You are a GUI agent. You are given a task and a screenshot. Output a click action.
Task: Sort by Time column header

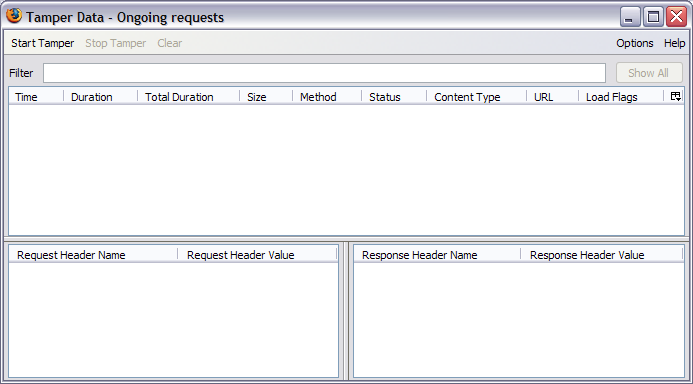(x=36, y=97)
